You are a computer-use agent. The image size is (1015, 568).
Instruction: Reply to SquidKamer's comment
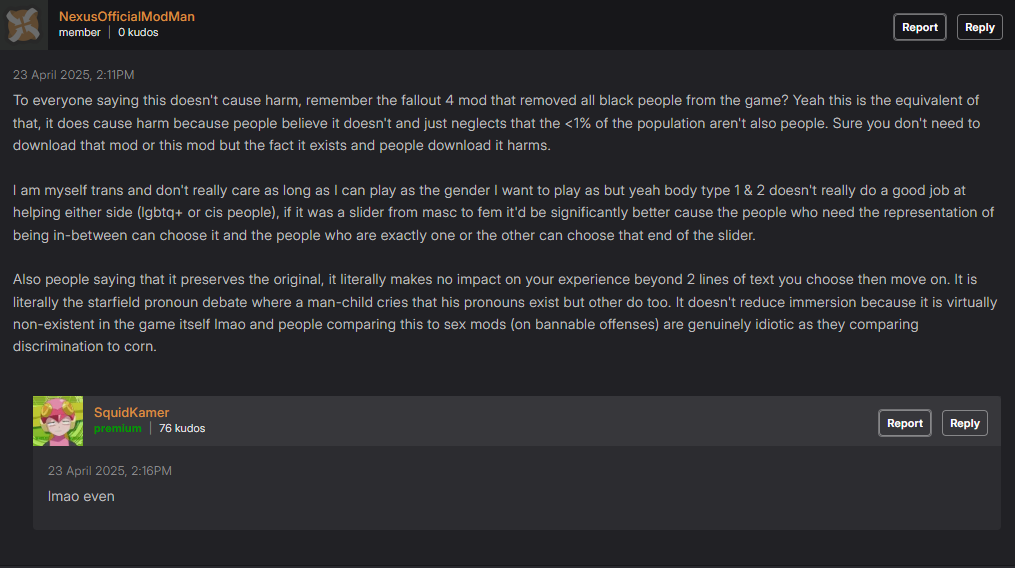coord(965,423)
